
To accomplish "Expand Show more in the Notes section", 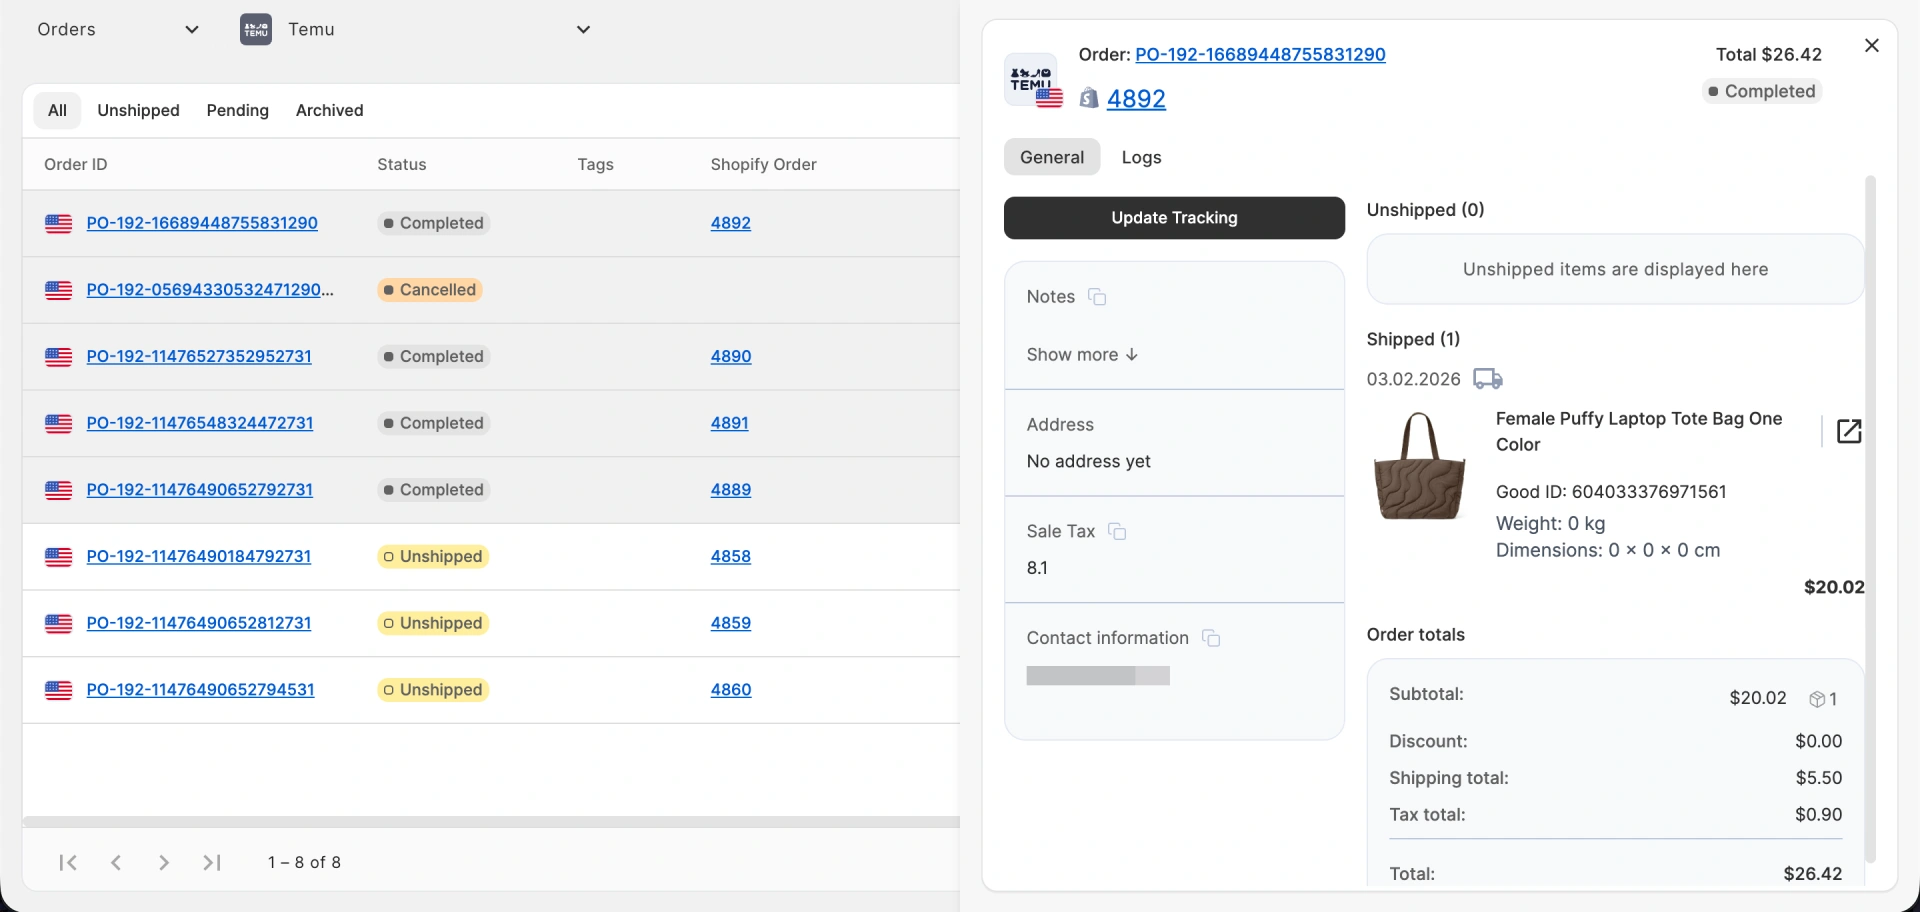I will tap(1081, 354).
